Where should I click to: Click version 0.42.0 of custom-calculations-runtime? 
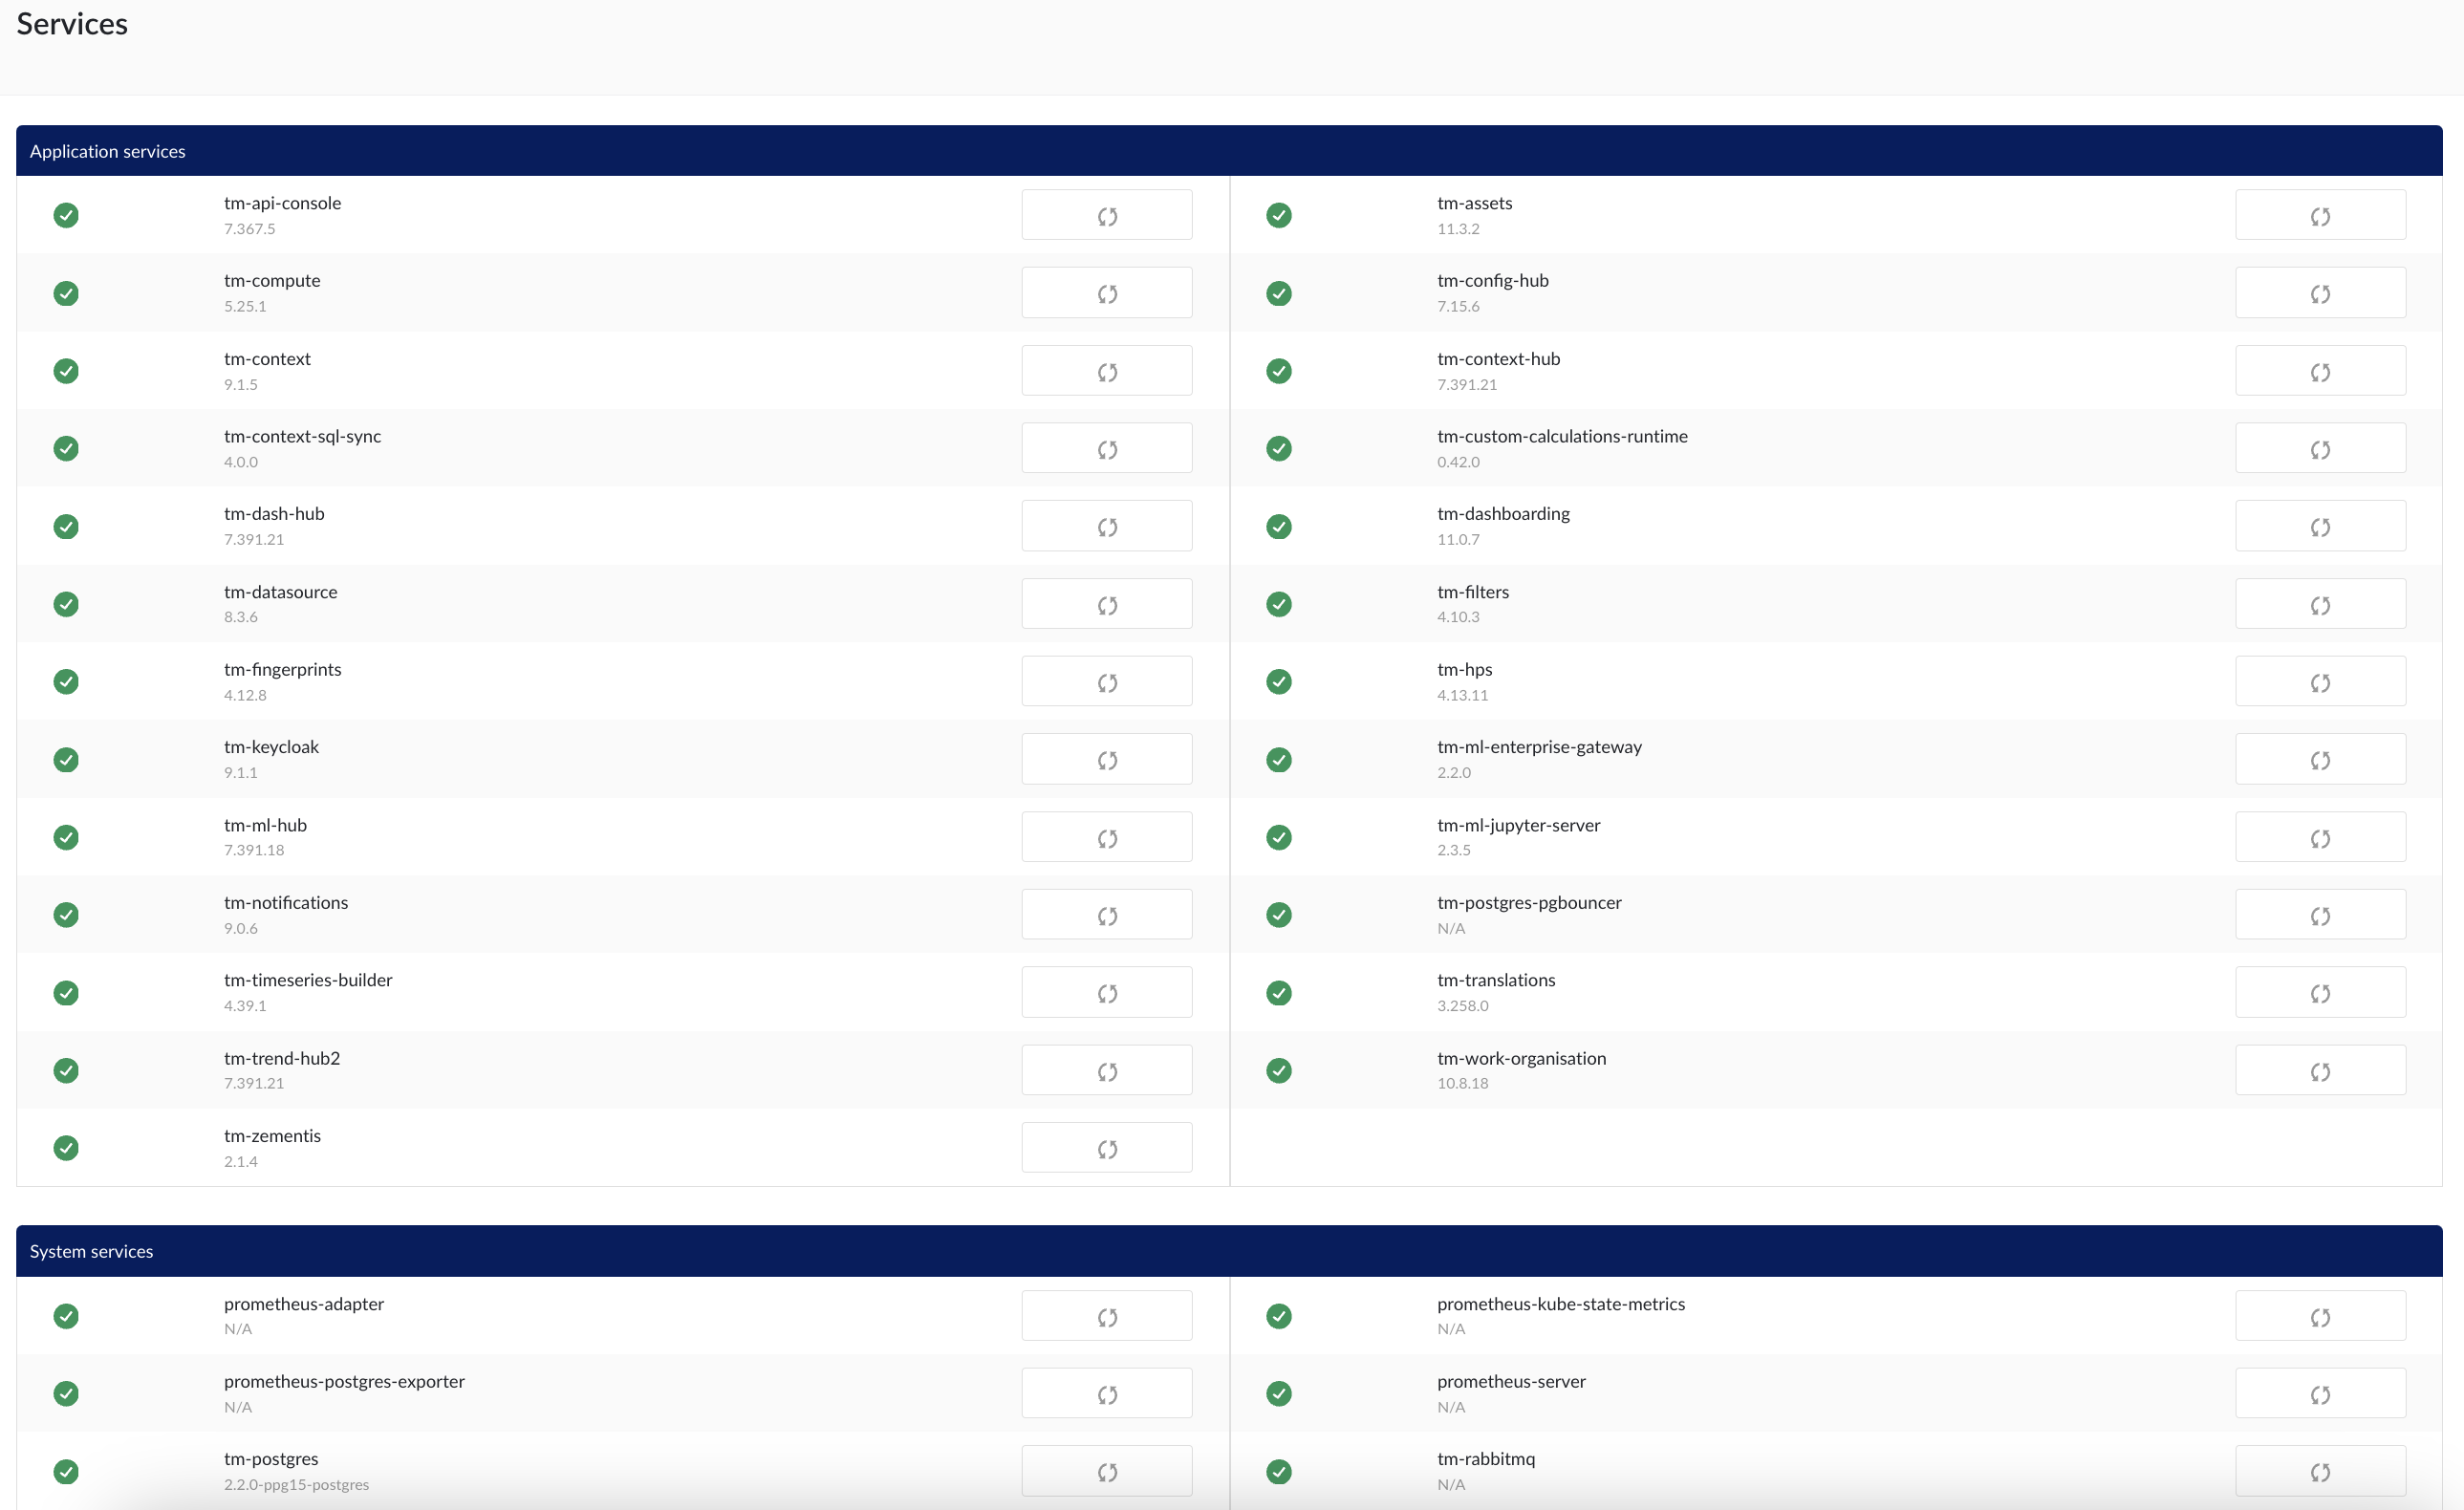(1458, 462)
